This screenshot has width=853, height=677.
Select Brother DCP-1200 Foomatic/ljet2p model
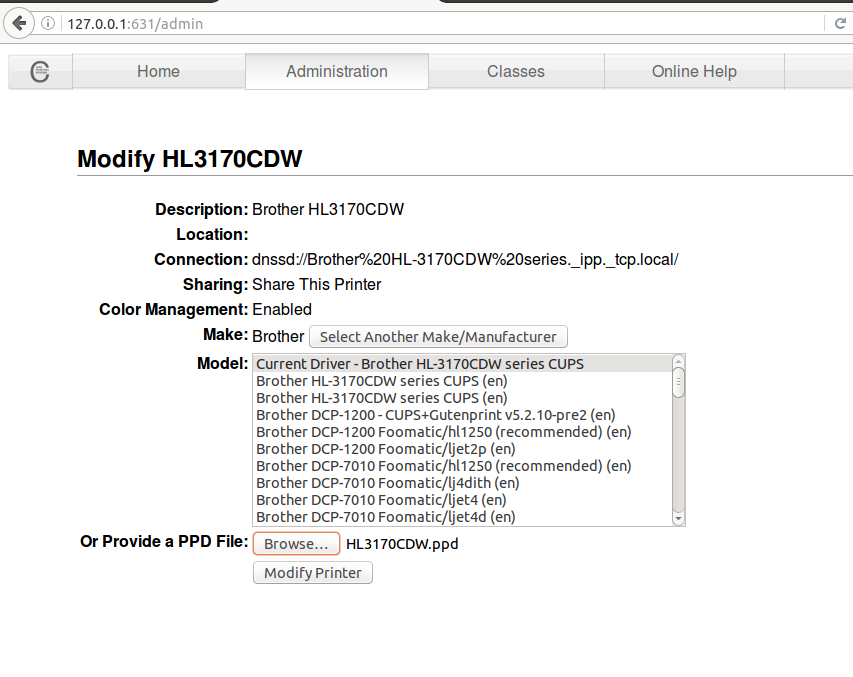coord(462,449)
